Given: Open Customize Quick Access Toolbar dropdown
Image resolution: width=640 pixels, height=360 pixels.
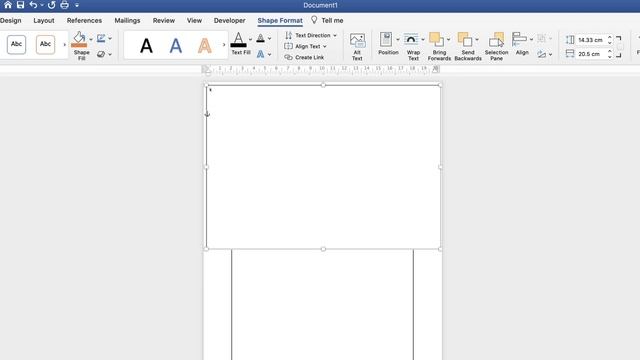Looking at the screenshot, I should click(77, 5).
